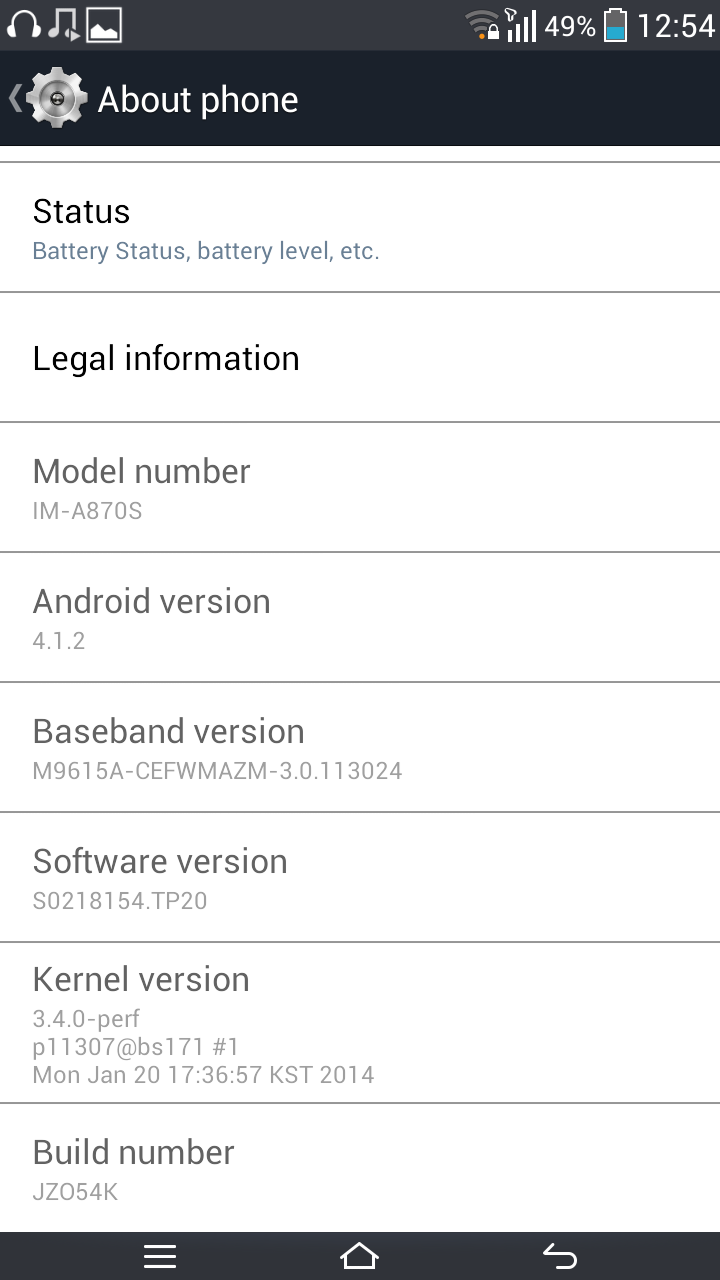Select the Kernel version entry
This screenshot has height=1280, width=720.
coord(360,1023)
